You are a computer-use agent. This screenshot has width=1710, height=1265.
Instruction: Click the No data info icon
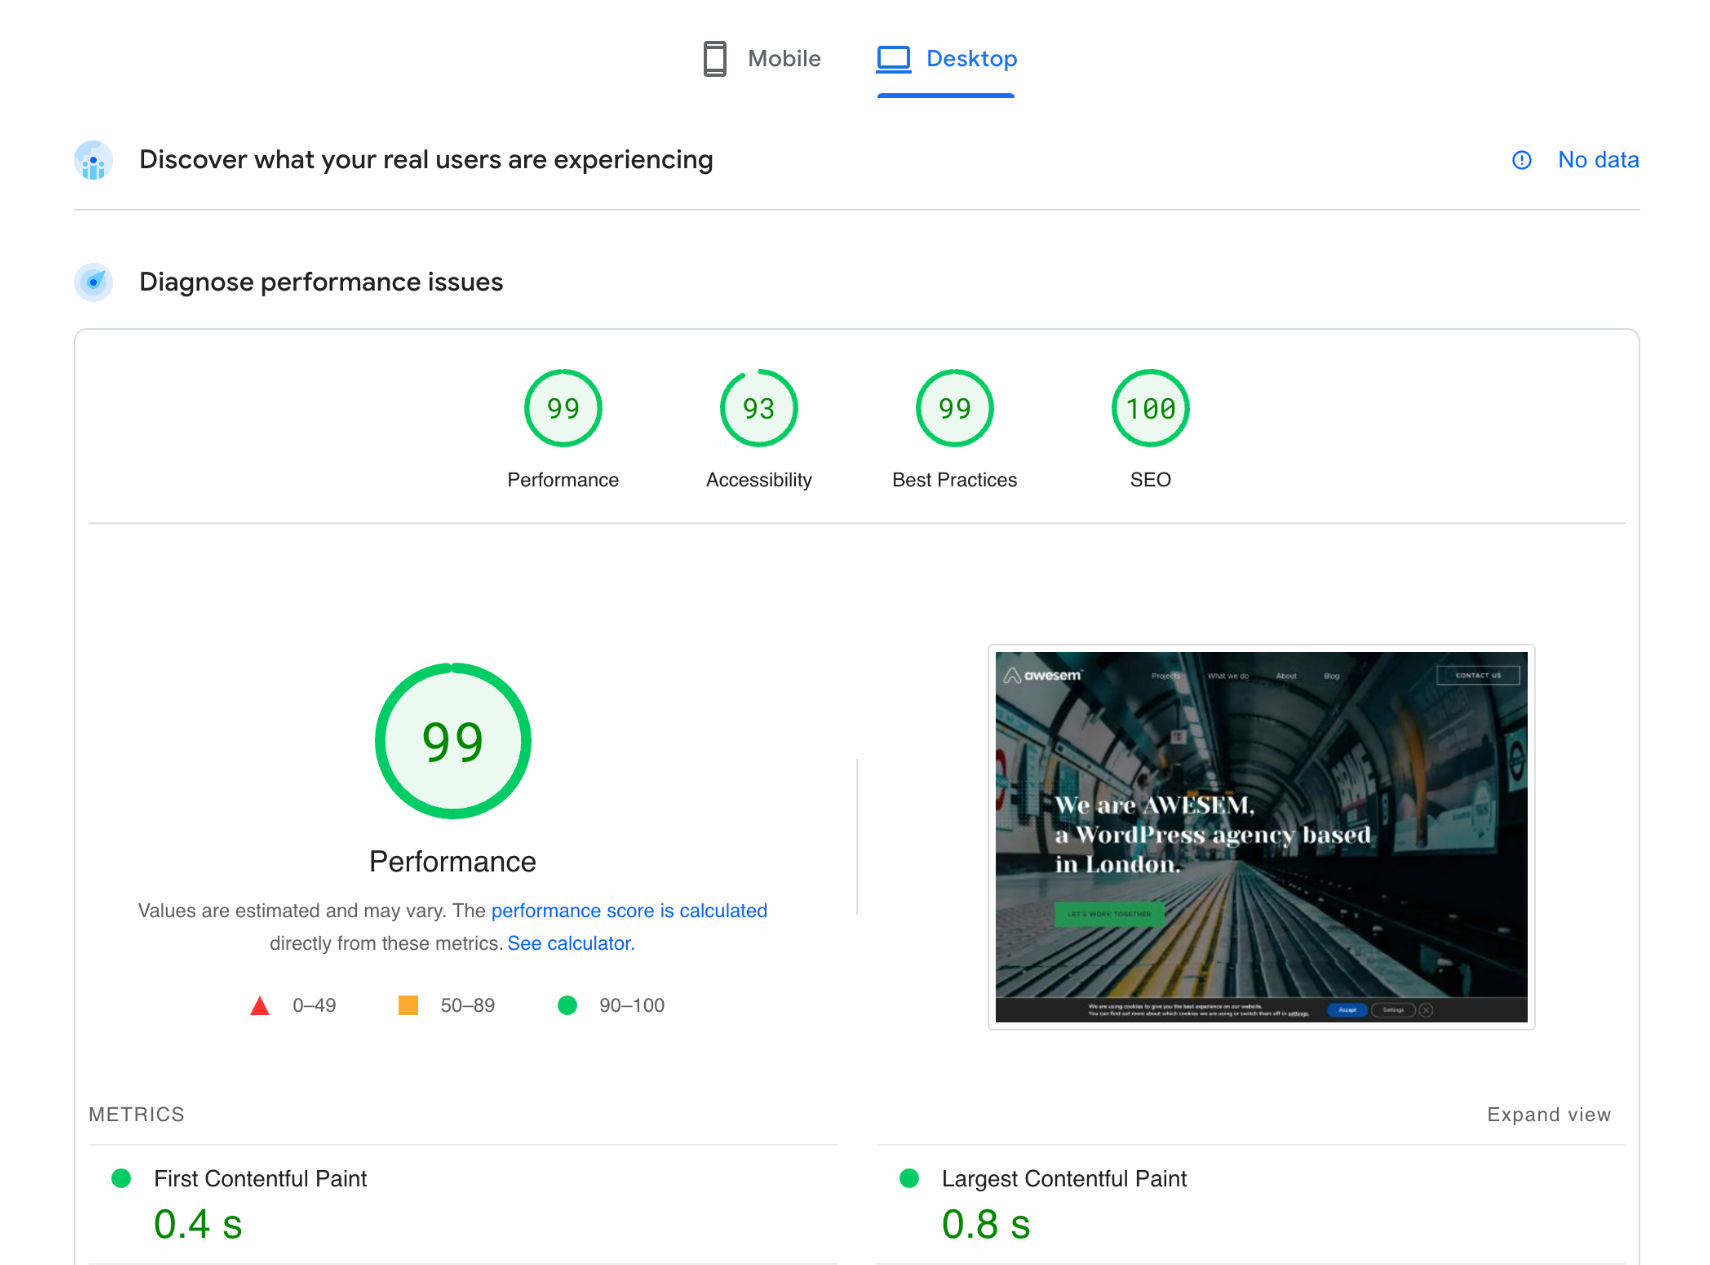click(1522, 160)
